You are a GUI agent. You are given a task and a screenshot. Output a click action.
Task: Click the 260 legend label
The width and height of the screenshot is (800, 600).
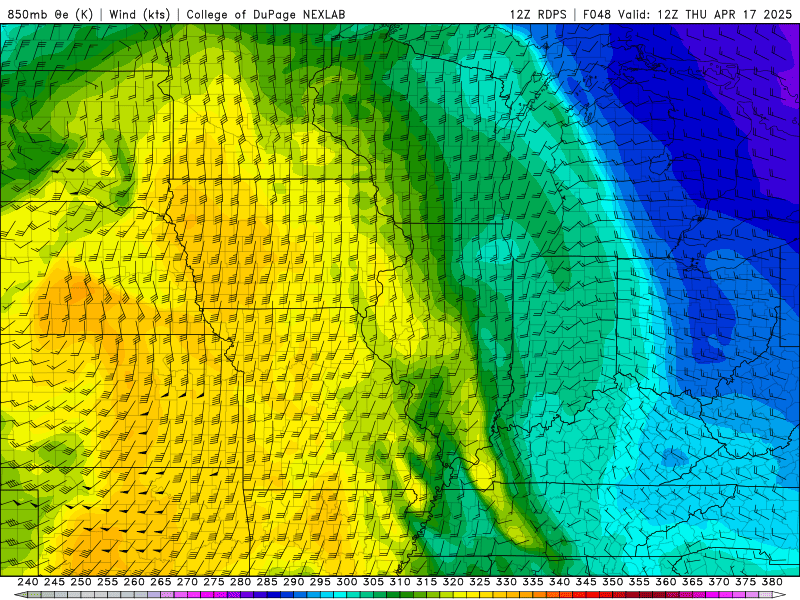pyautogui.click(x=134, y=582)
